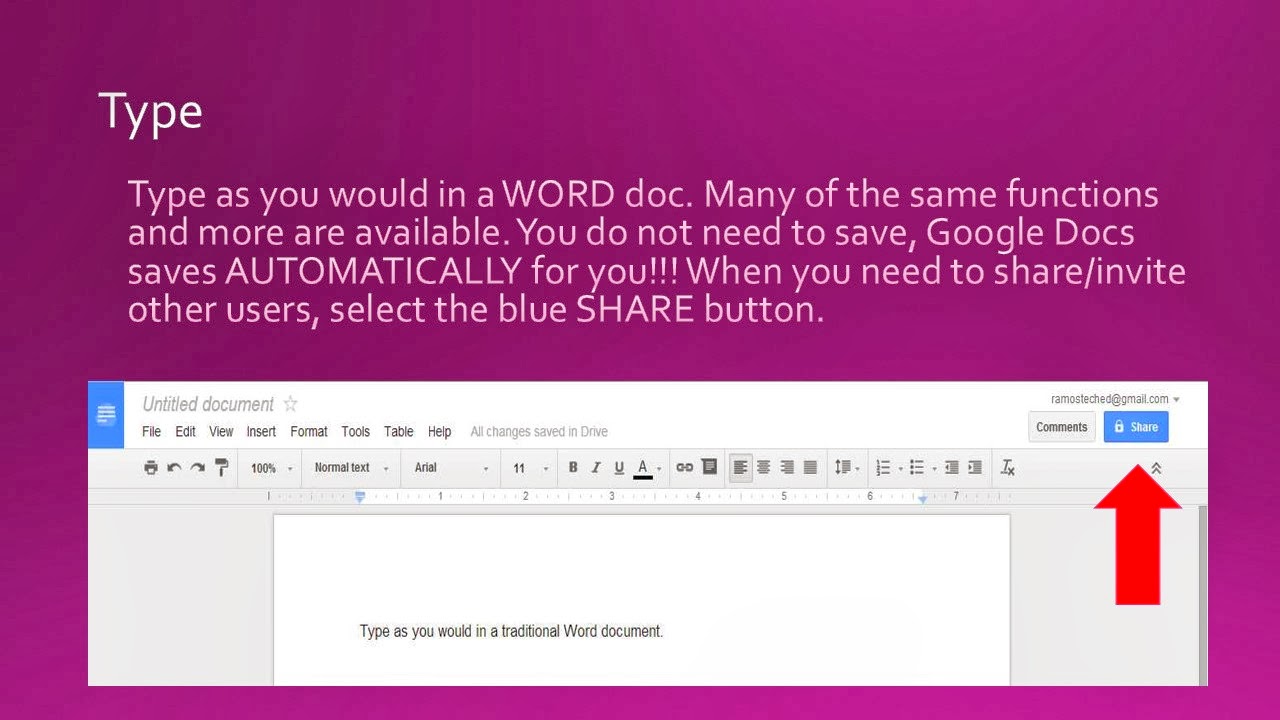The image size is (1280, 720).
Task: Click the left indent marker on the ruler
Action: coord(360,497)
